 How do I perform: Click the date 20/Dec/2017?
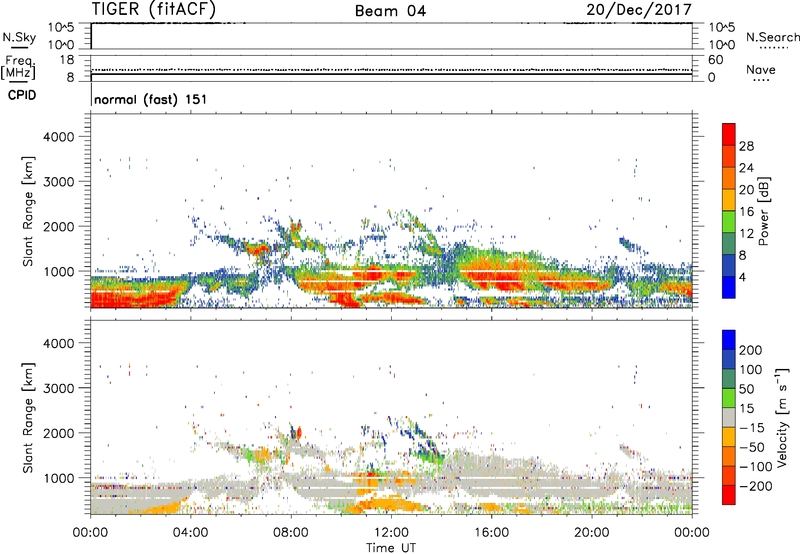coord(639,10)
